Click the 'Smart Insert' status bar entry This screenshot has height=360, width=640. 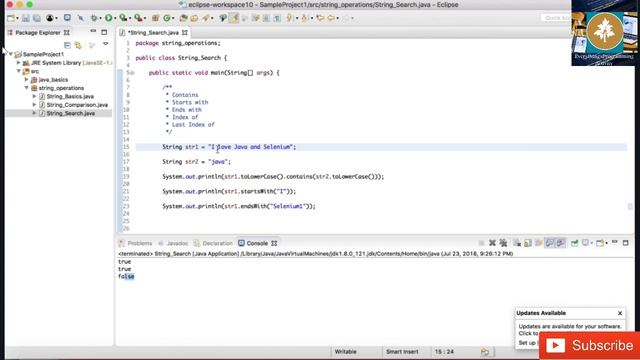click(x=402, y=351)
